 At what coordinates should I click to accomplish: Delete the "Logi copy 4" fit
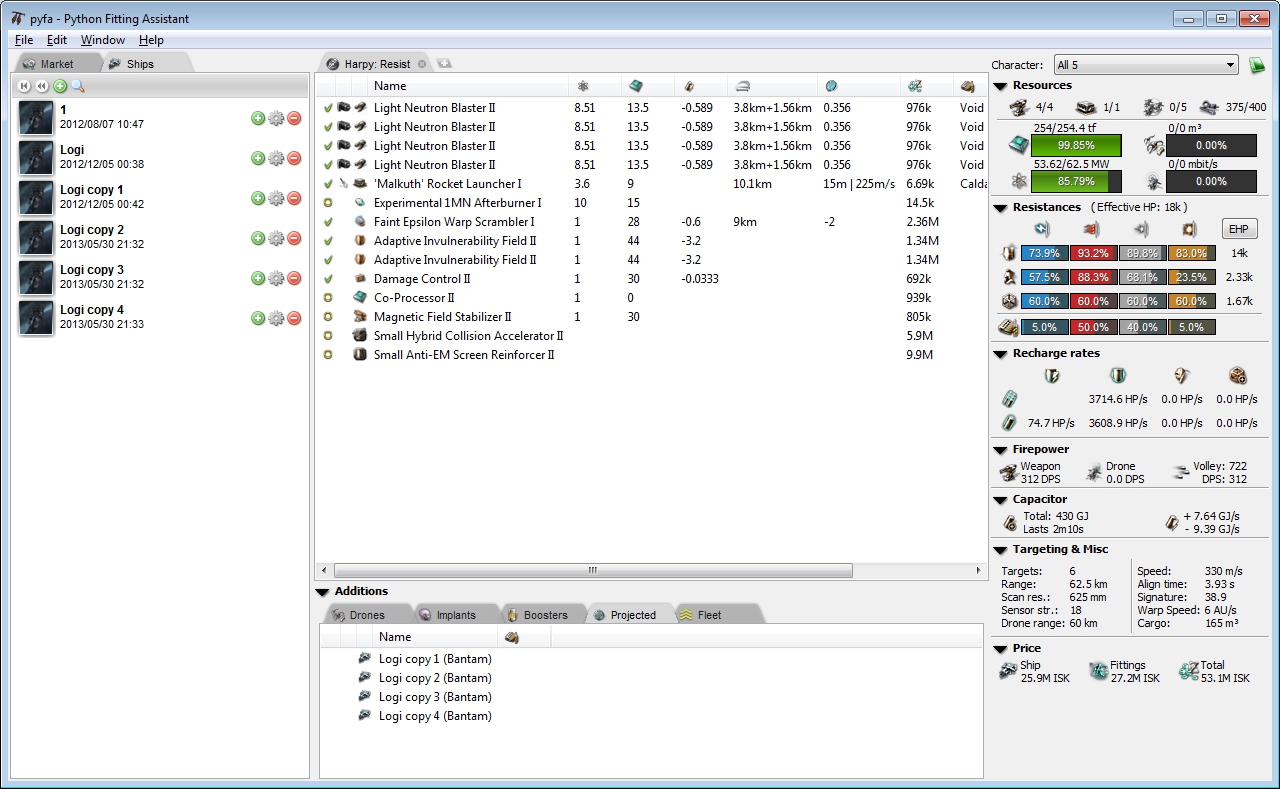tap(294, 318)
